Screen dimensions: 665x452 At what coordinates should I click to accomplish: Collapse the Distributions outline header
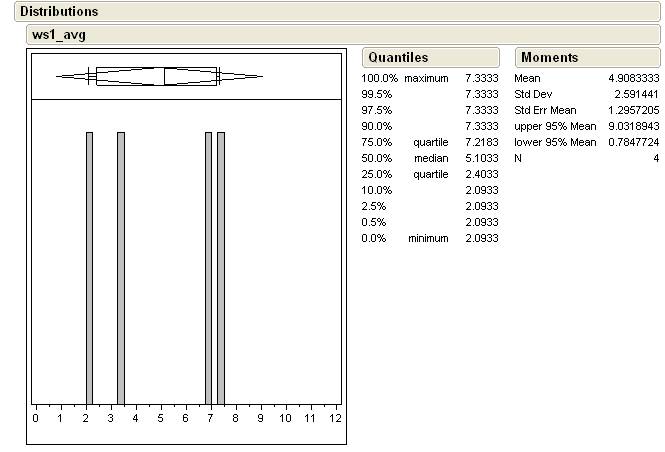pos(60,12)
